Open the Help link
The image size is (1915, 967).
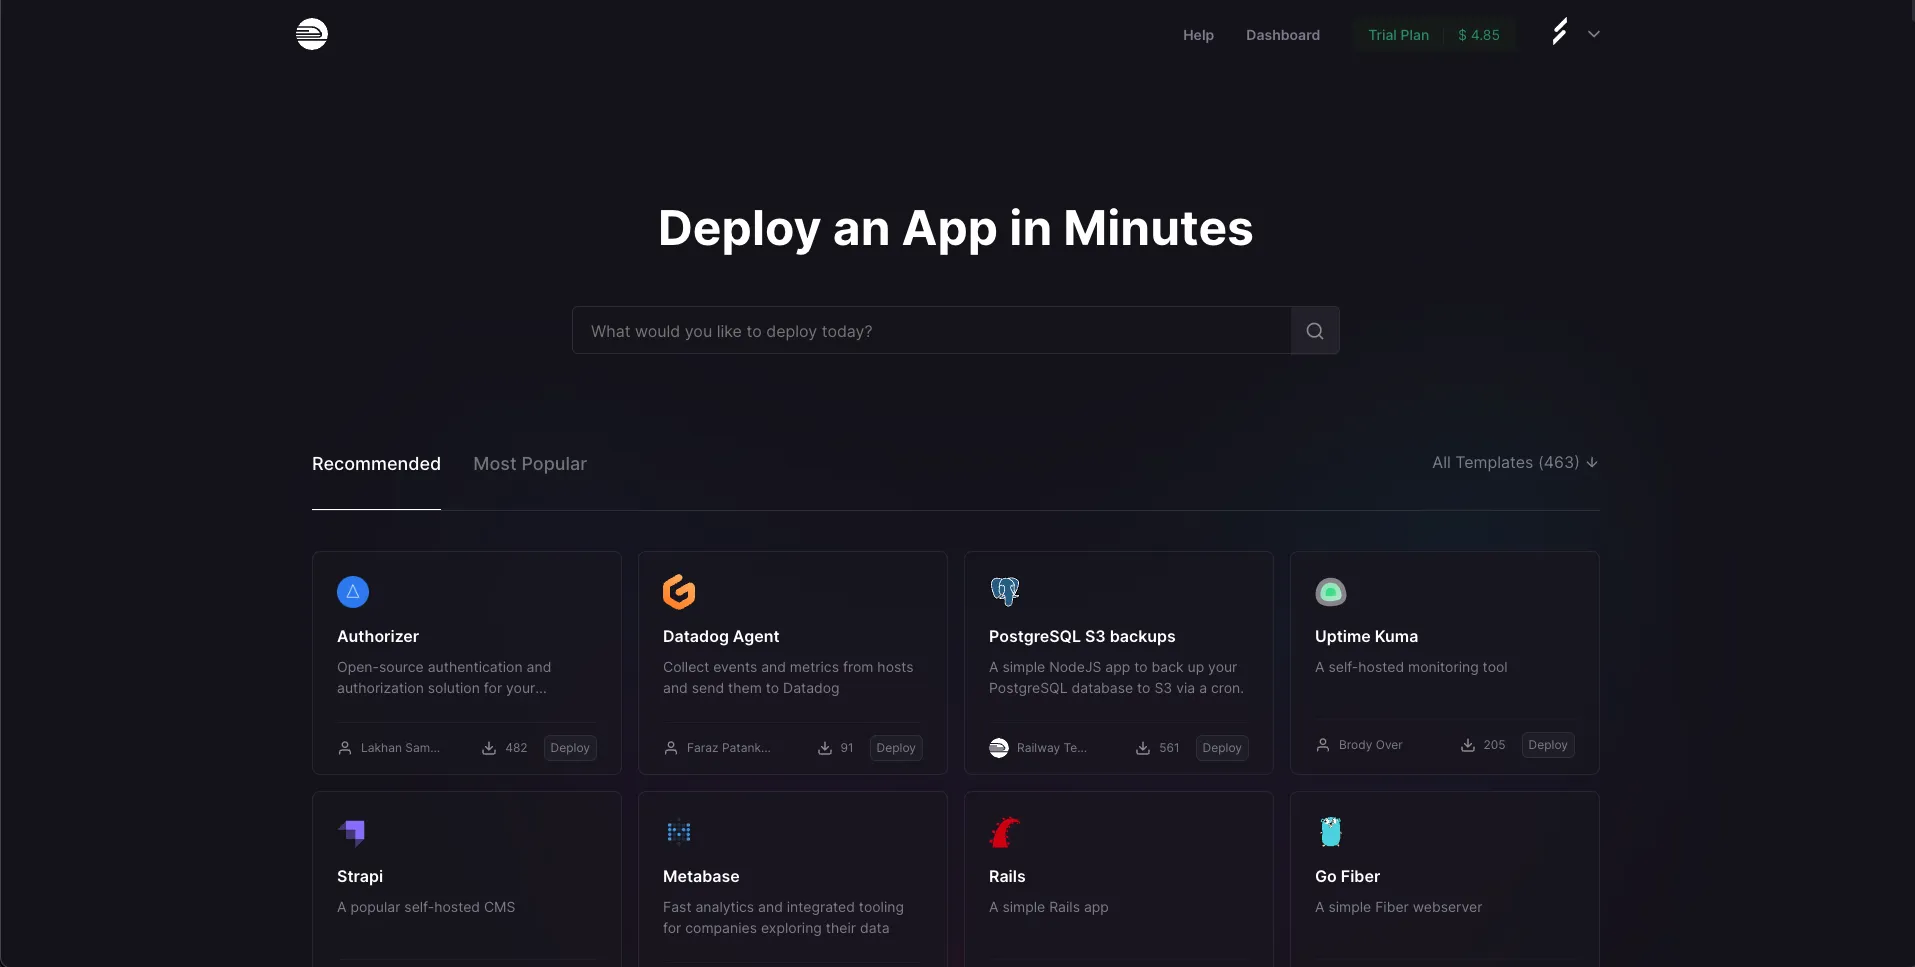pyautogui.click(x=1198, y=35)
